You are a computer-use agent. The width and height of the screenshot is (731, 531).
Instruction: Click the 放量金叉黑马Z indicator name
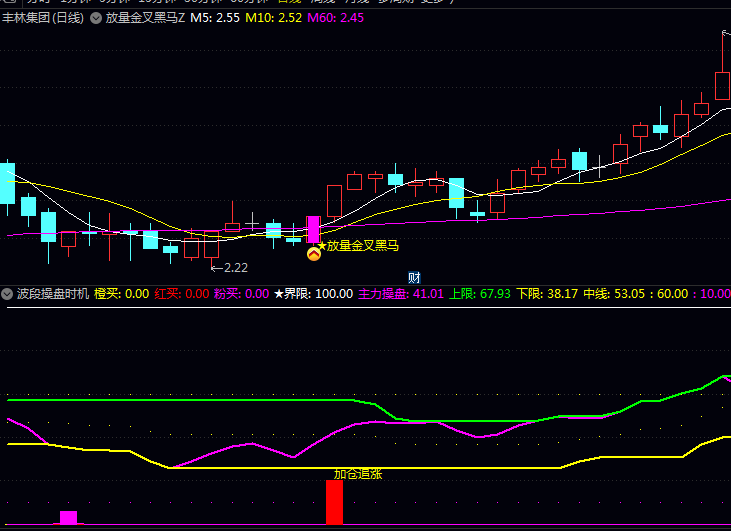tap(145, 18)
